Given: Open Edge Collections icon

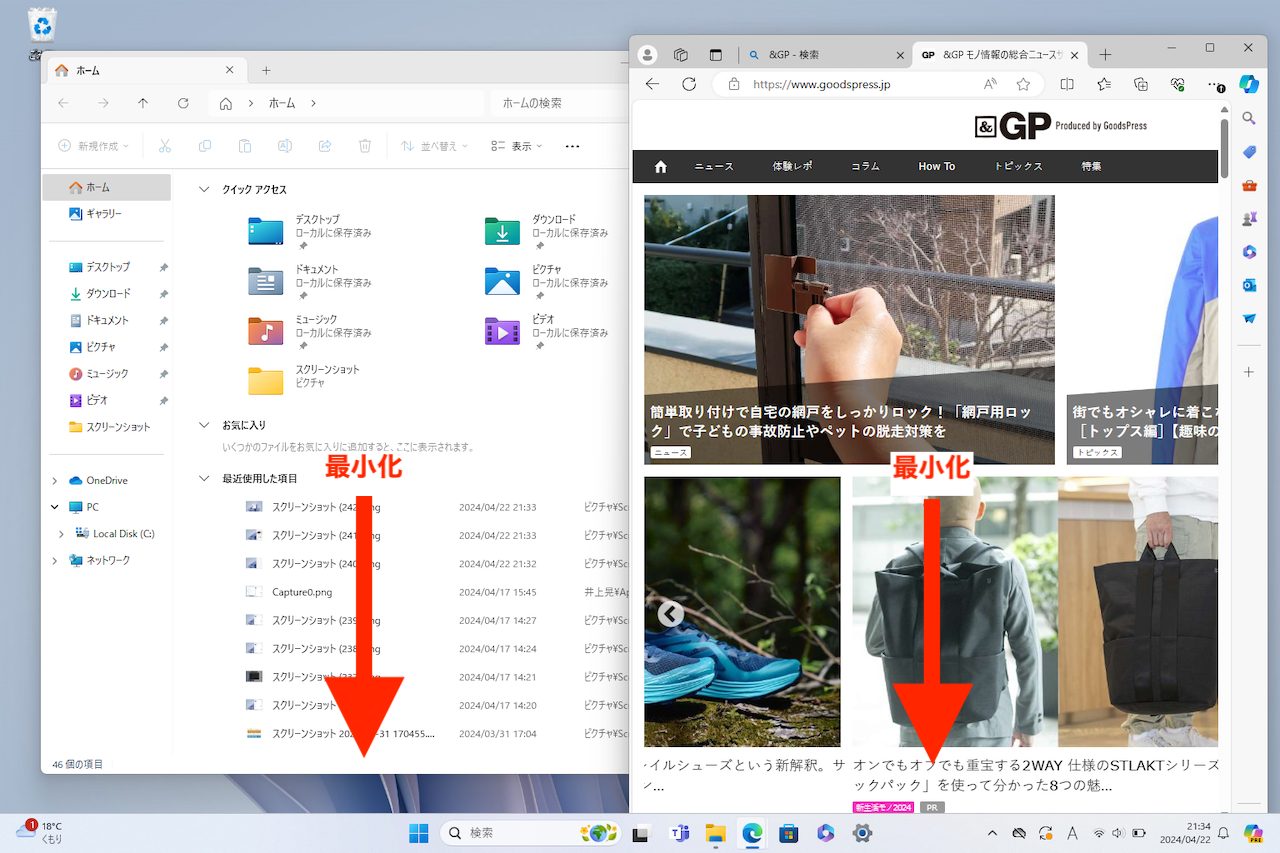Looking at the screenshot, I should tap(1141, 85).
